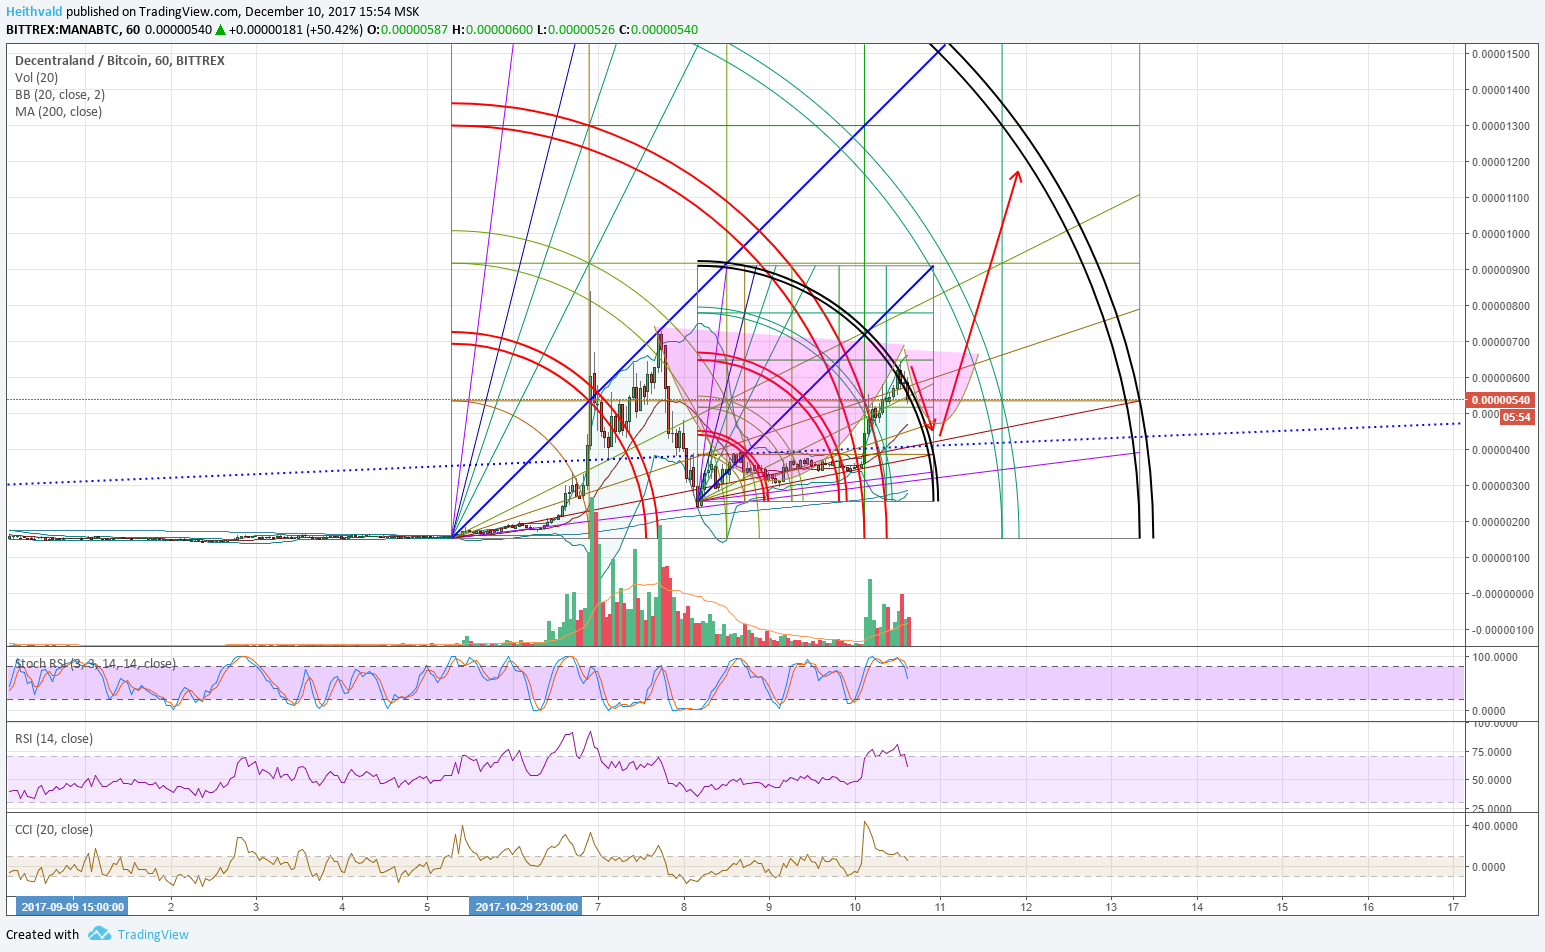Click day 17 on the time axis

point(1453,907)
